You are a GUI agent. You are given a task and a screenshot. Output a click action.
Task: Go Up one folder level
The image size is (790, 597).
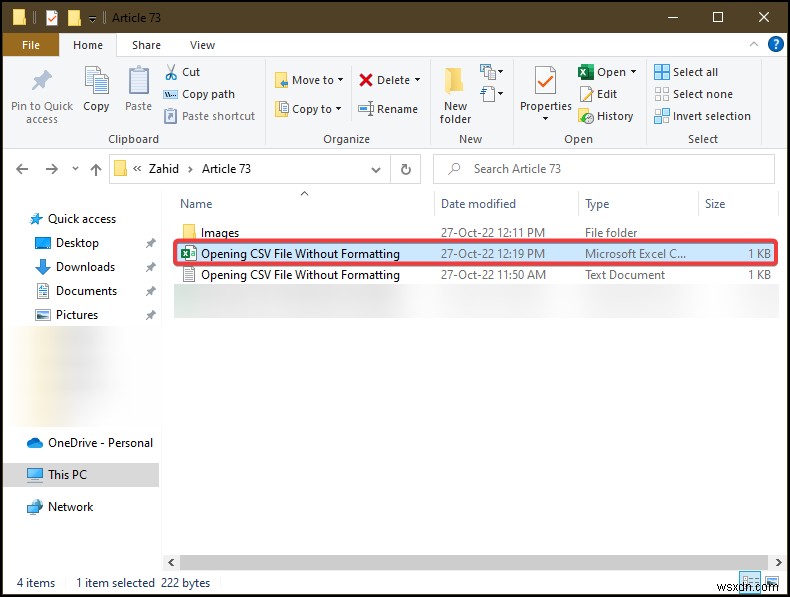coord(96,170)
